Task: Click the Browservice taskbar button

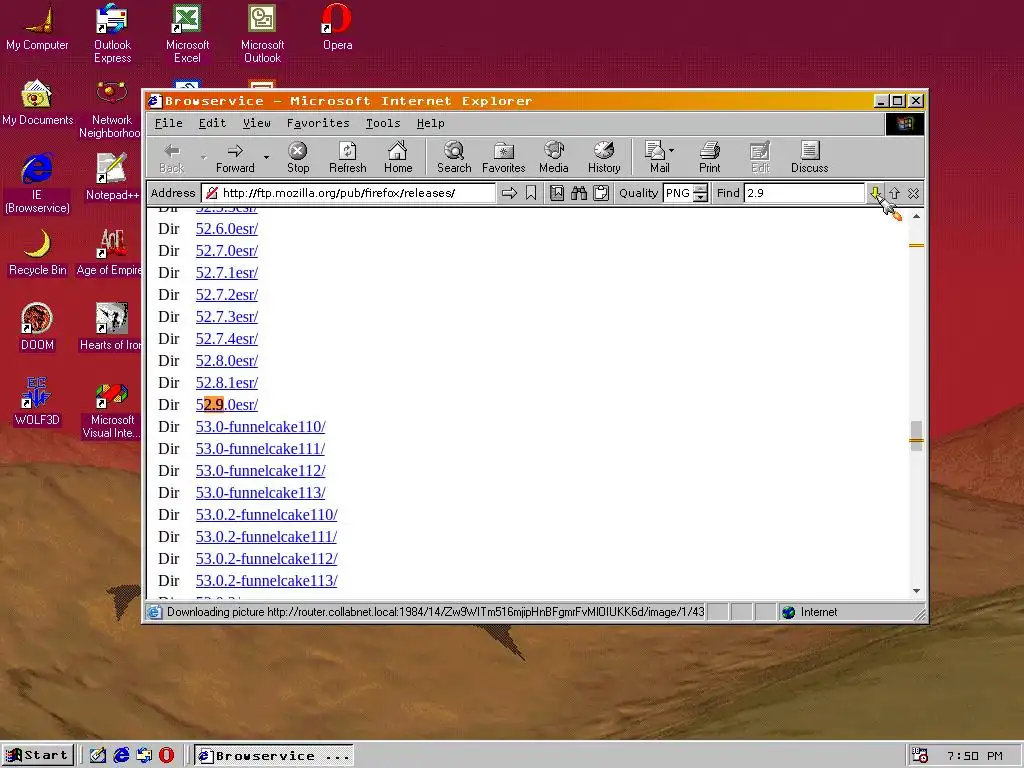Action: tap(274, 756)
